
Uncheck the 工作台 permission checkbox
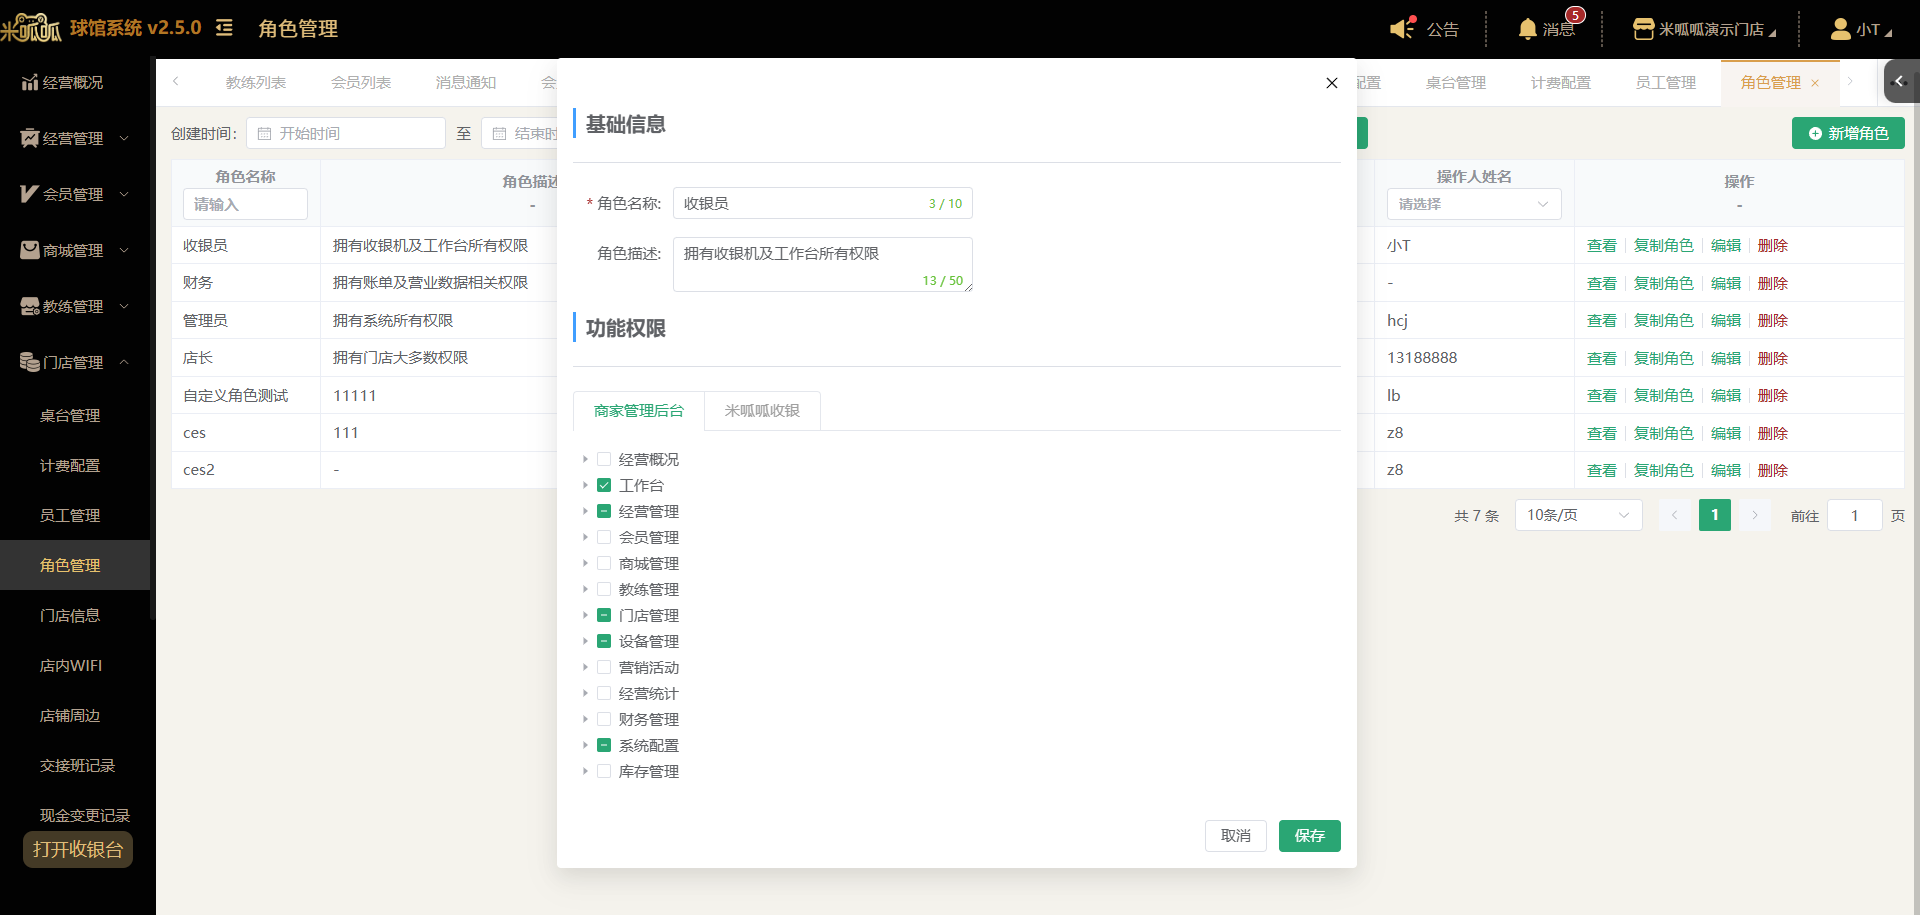604,485
